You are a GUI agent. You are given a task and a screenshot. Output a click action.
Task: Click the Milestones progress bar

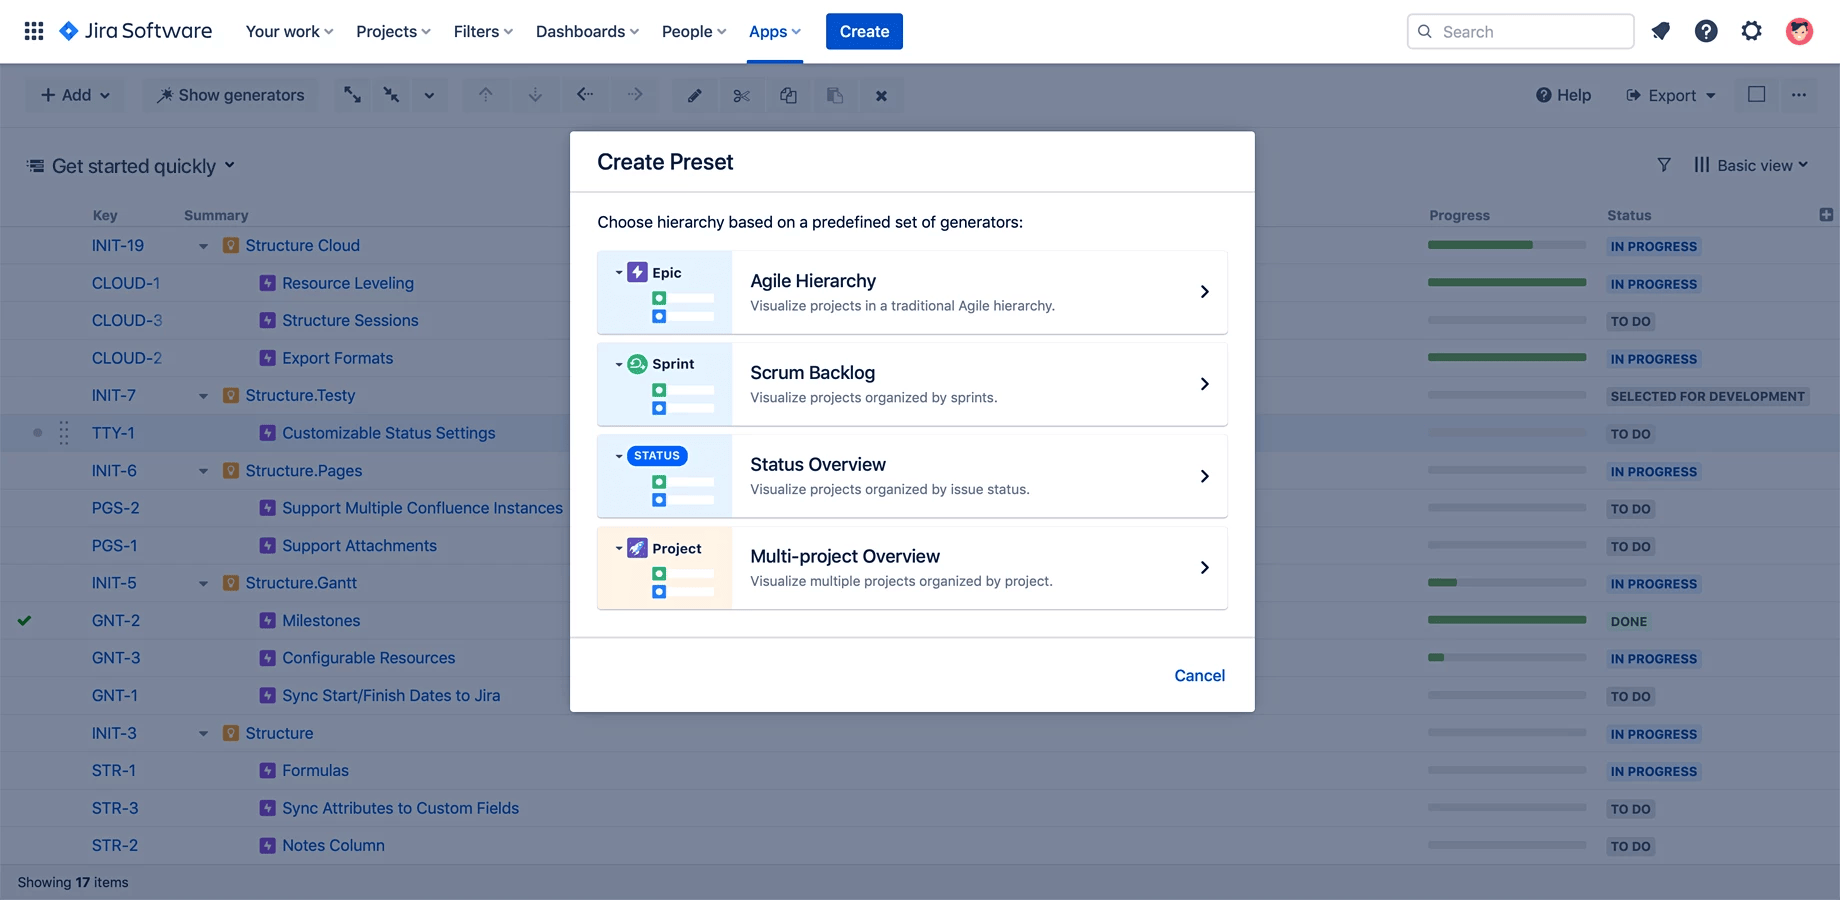1507,620
